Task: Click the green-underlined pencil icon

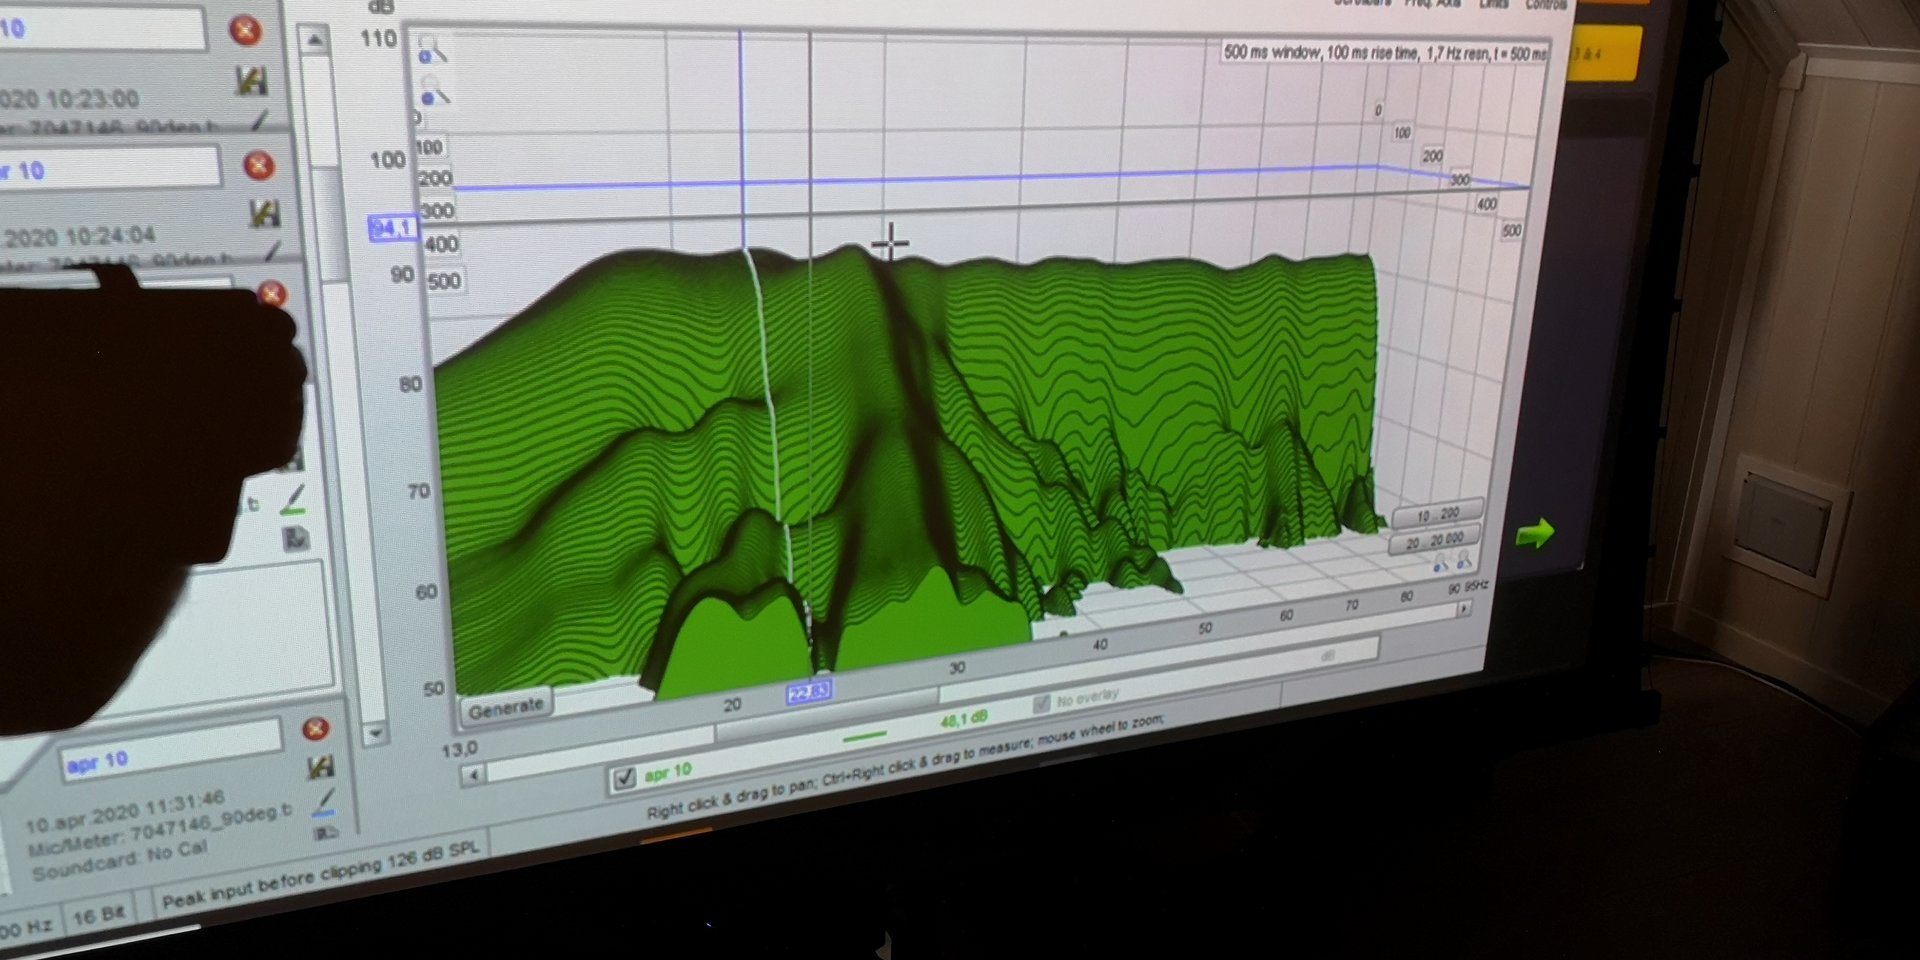Action: [x=293, y=501]
